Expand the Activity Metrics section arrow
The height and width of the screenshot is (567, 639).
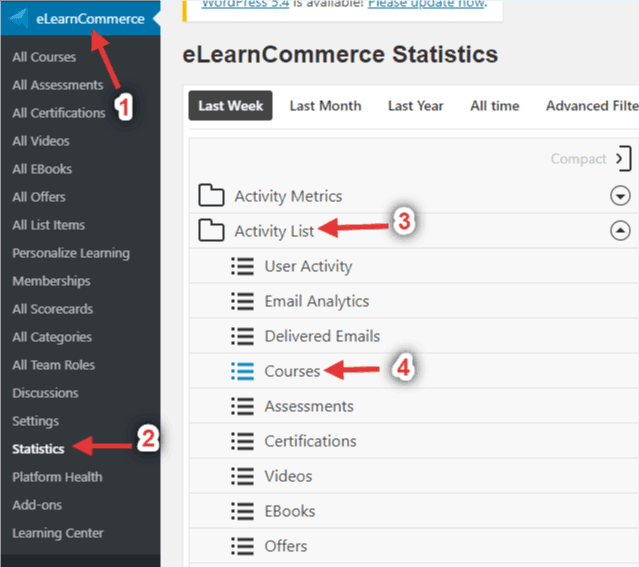click(620, 196)
